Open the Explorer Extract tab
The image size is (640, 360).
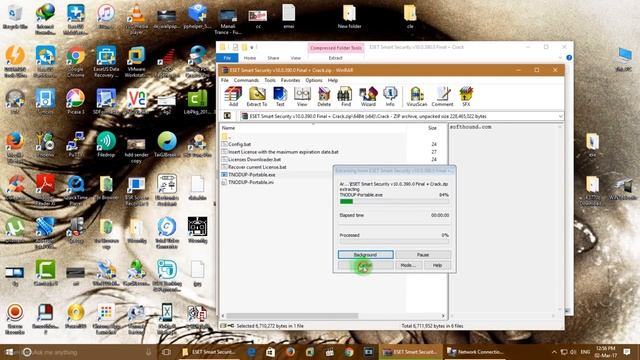[335, 58]
